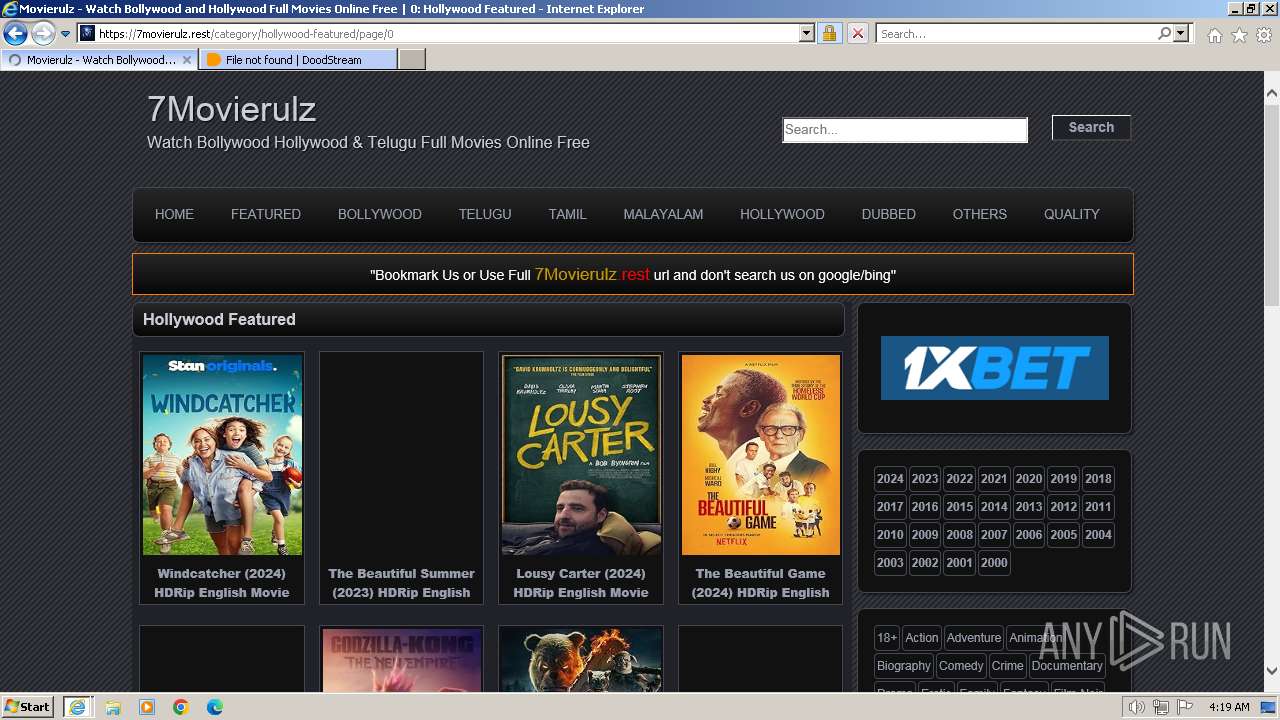Select the Documentary genre tag
This screenshot has width=1280, height=720.
coord(1067,665)
